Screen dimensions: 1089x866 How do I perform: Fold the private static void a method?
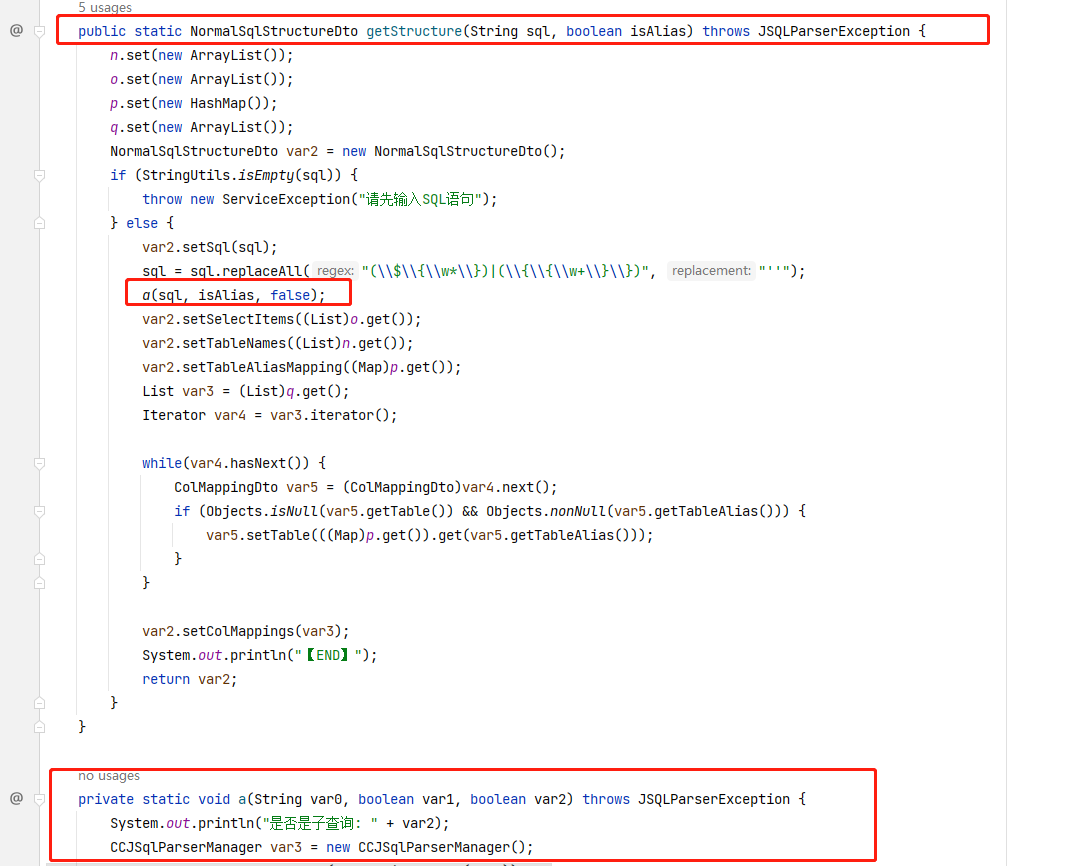point(40,799)
